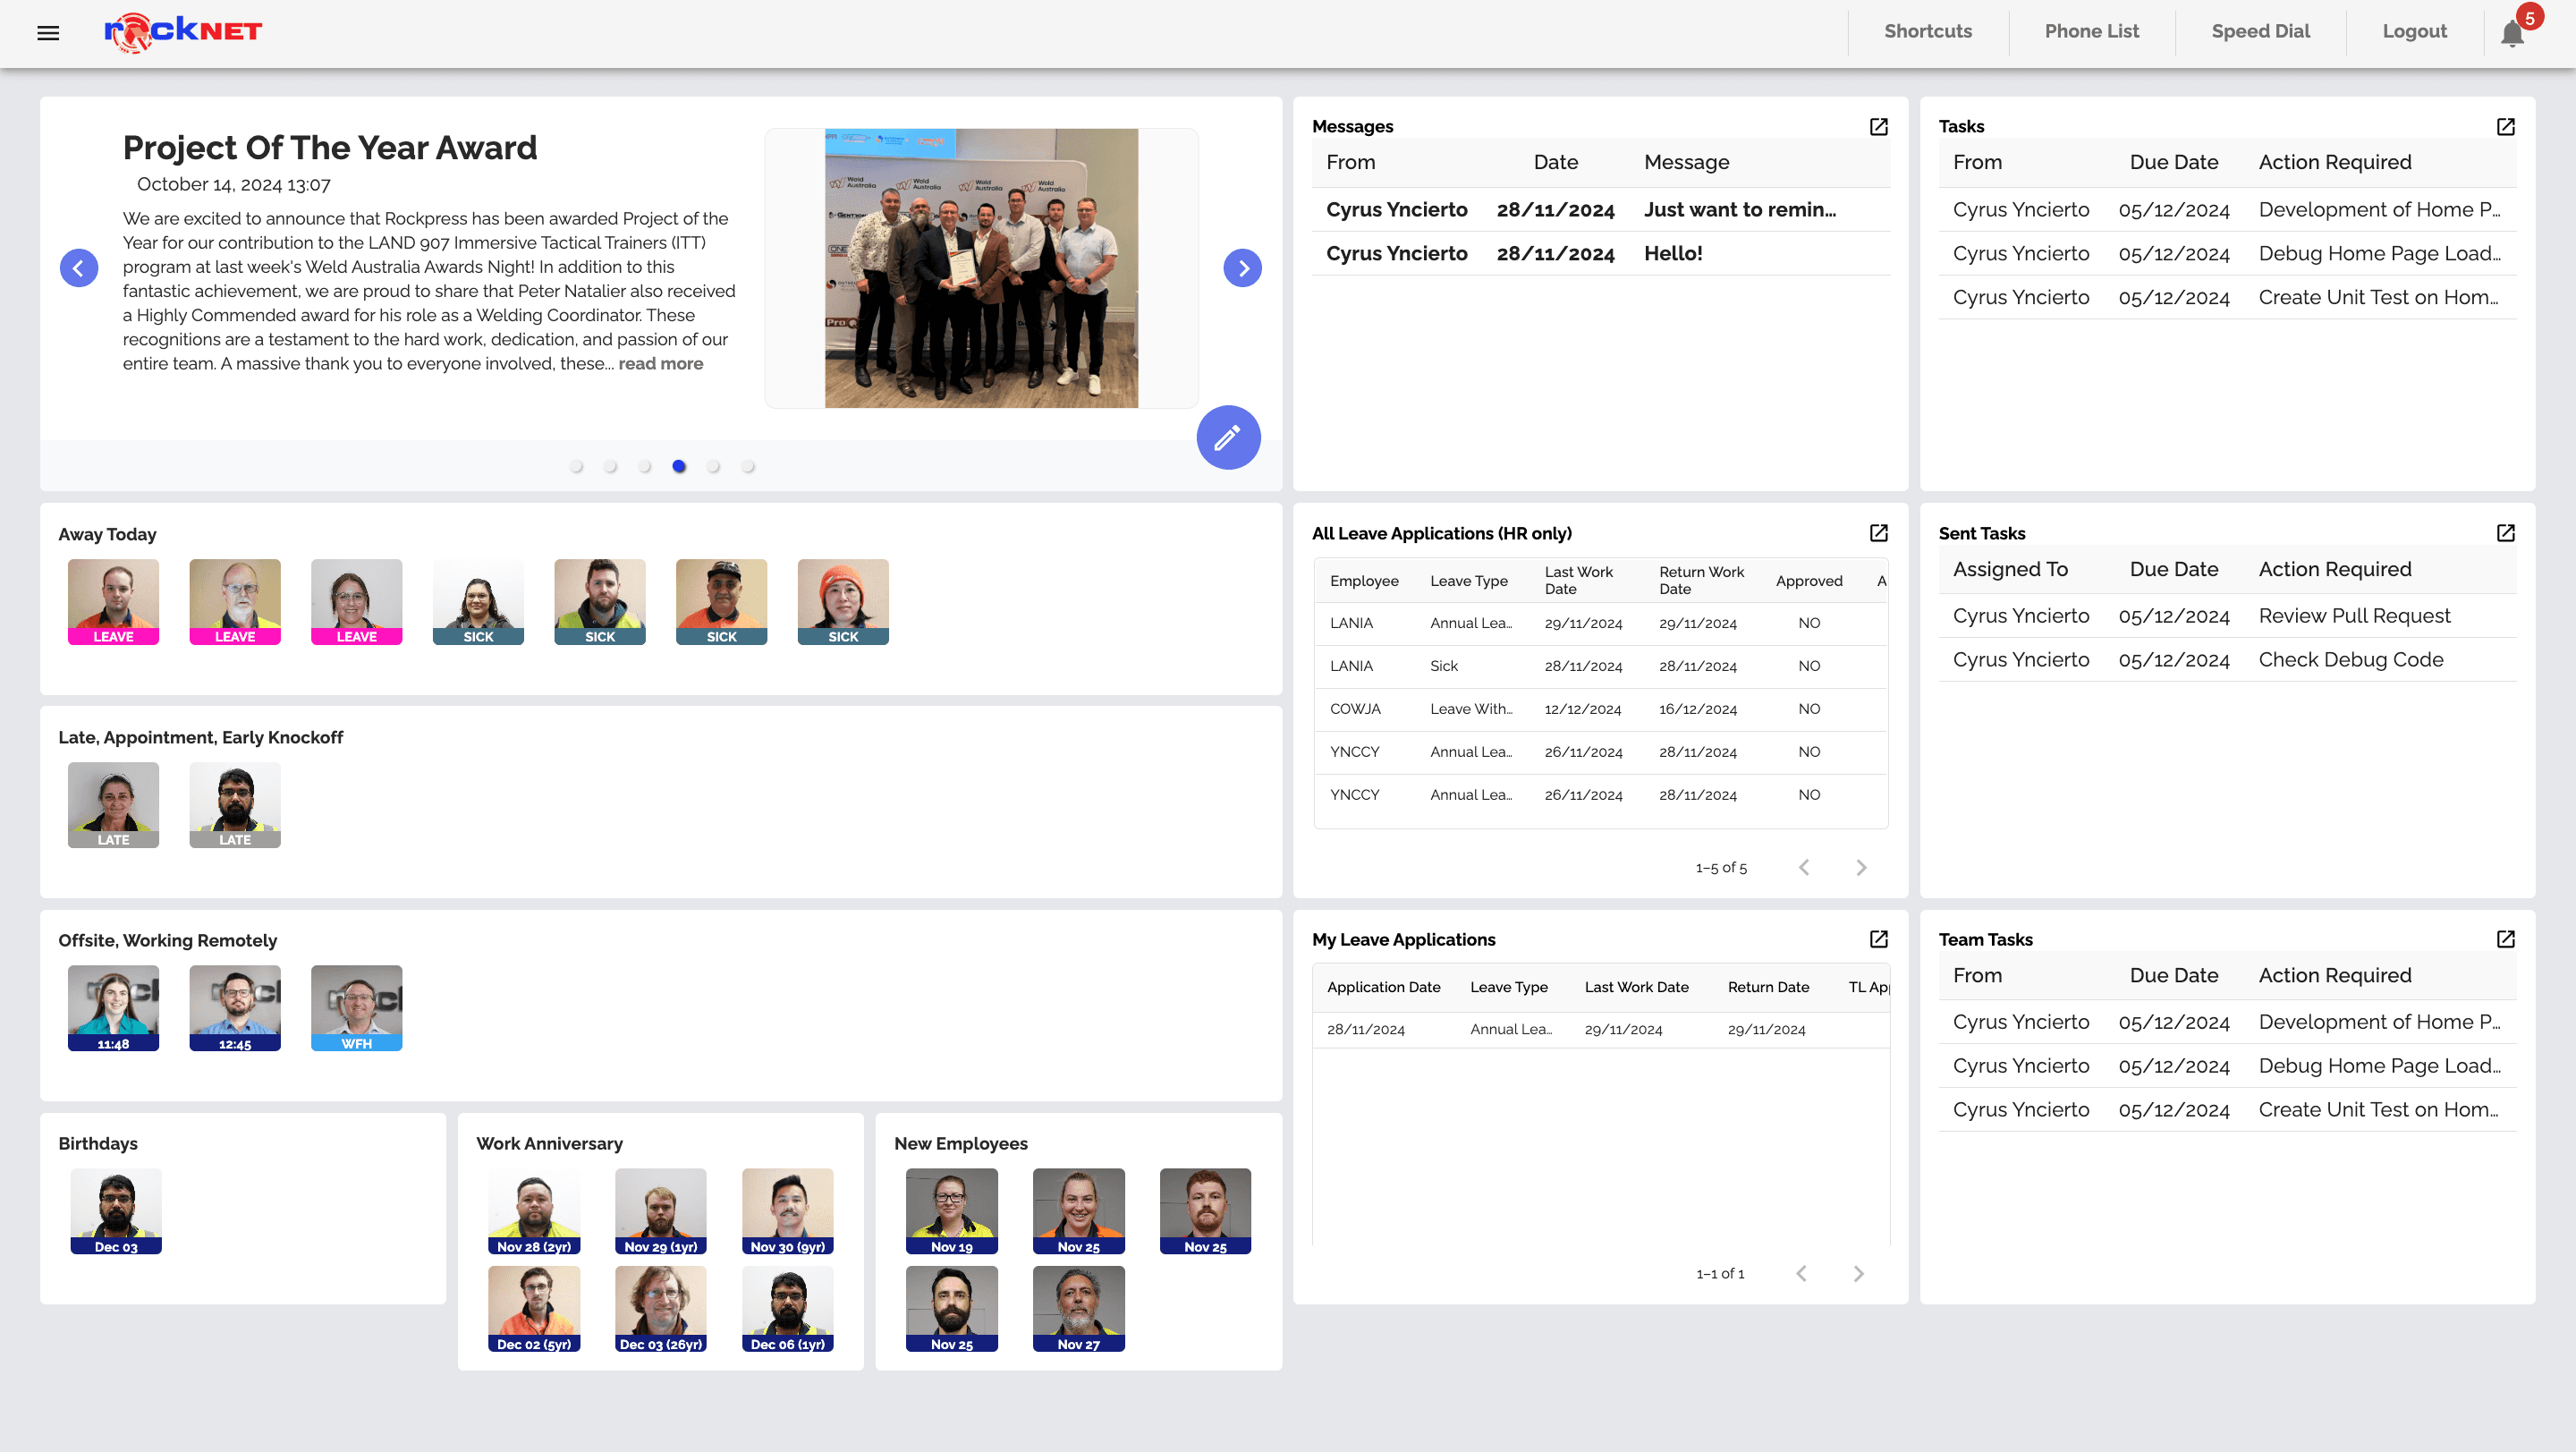Image resolution: width=2576 pixels, height=1452 pixels.
Task: Sort by Leave Type in All Leave Applications
Action: click(1468, 581)
